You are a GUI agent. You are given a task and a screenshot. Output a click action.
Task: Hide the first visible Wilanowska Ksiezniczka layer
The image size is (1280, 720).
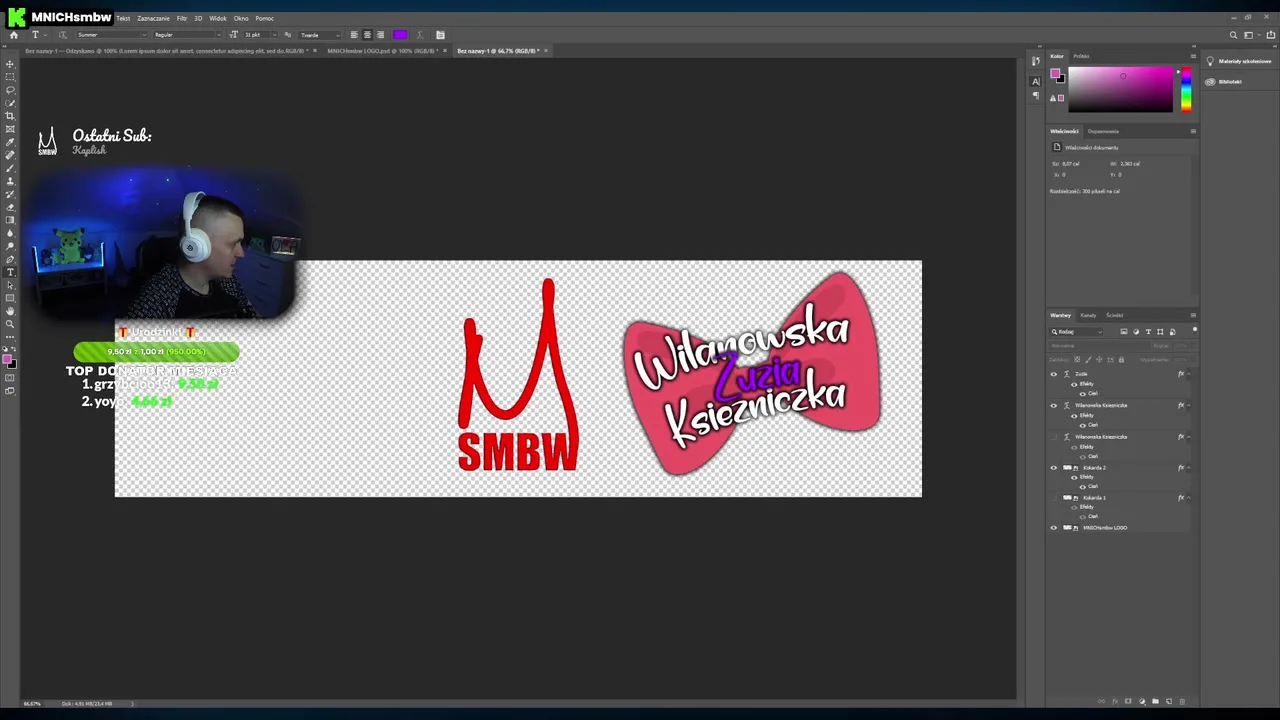coord(1053,405)
